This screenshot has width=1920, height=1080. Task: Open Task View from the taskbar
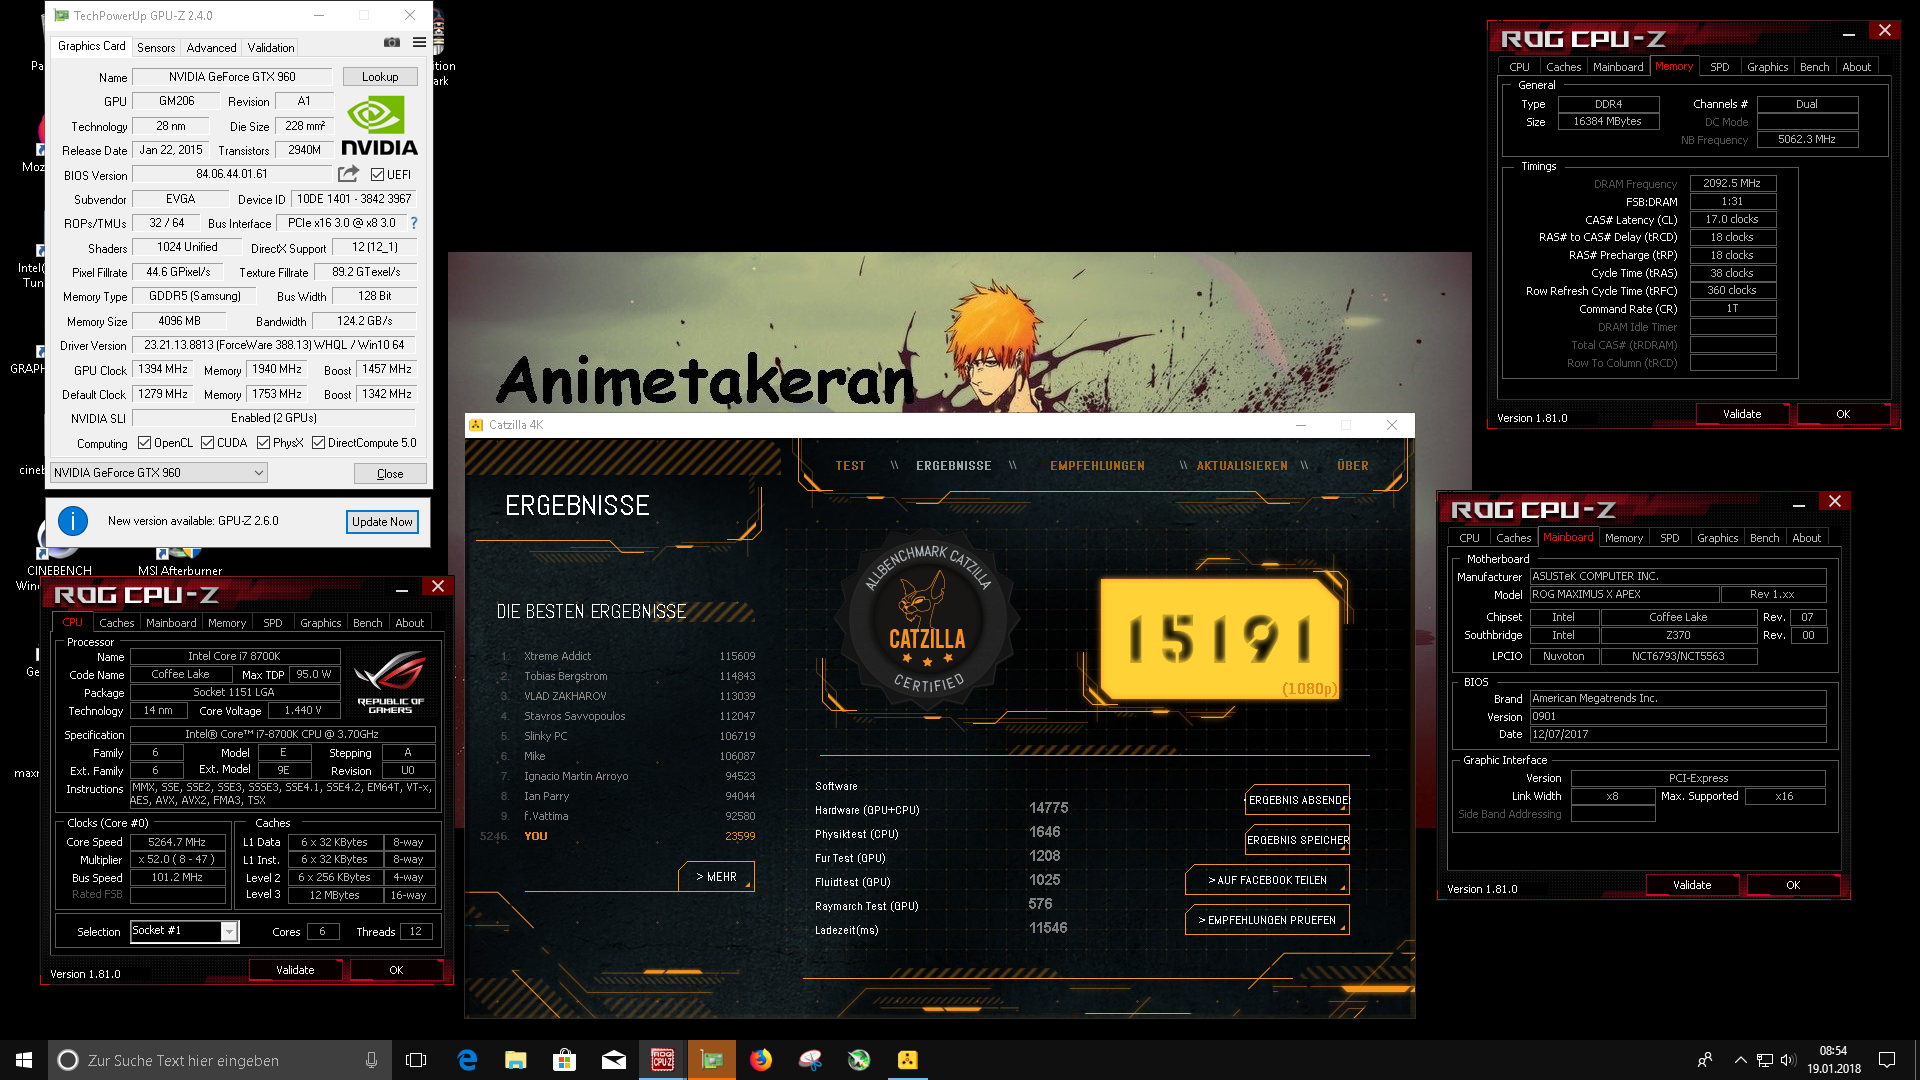tap(416, 1060)
